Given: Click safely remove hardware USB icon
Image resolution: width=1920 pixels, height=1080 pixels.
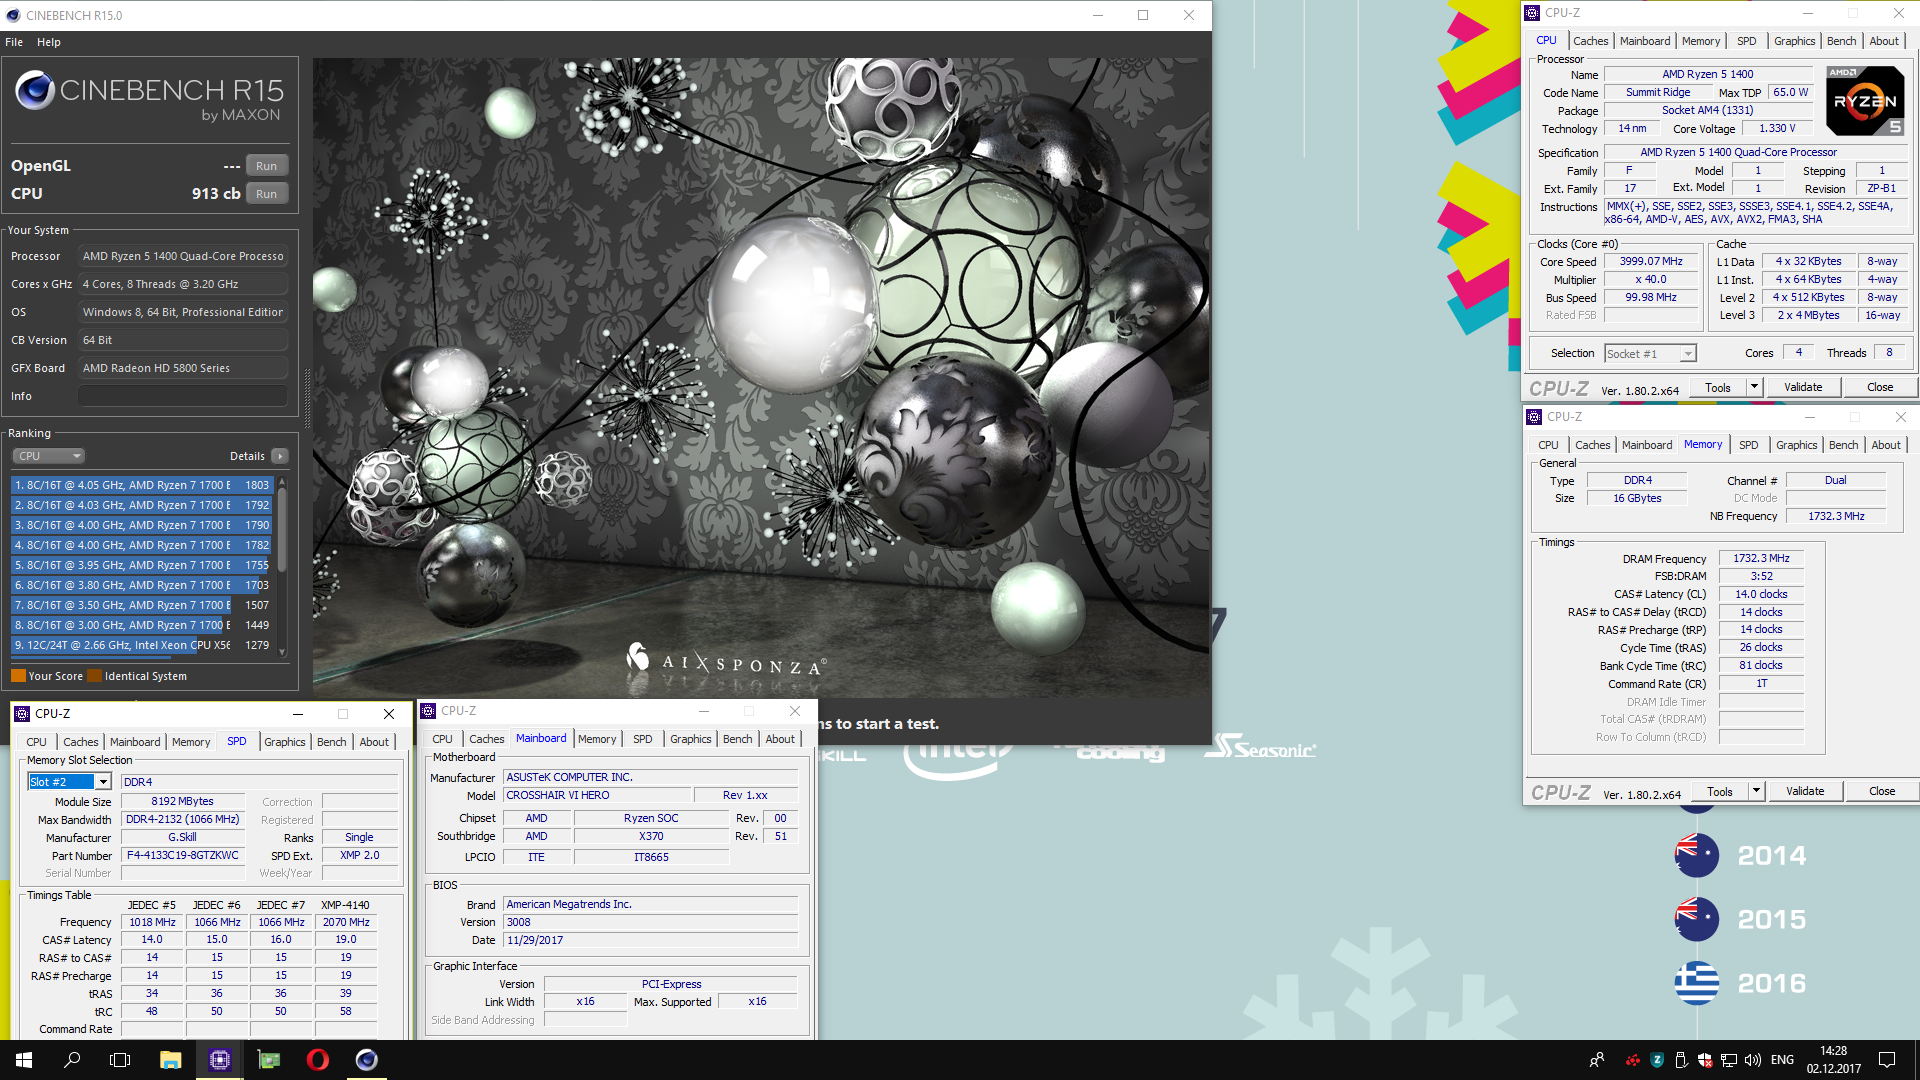Looking at the screenshot, I should (1681, 1060).
